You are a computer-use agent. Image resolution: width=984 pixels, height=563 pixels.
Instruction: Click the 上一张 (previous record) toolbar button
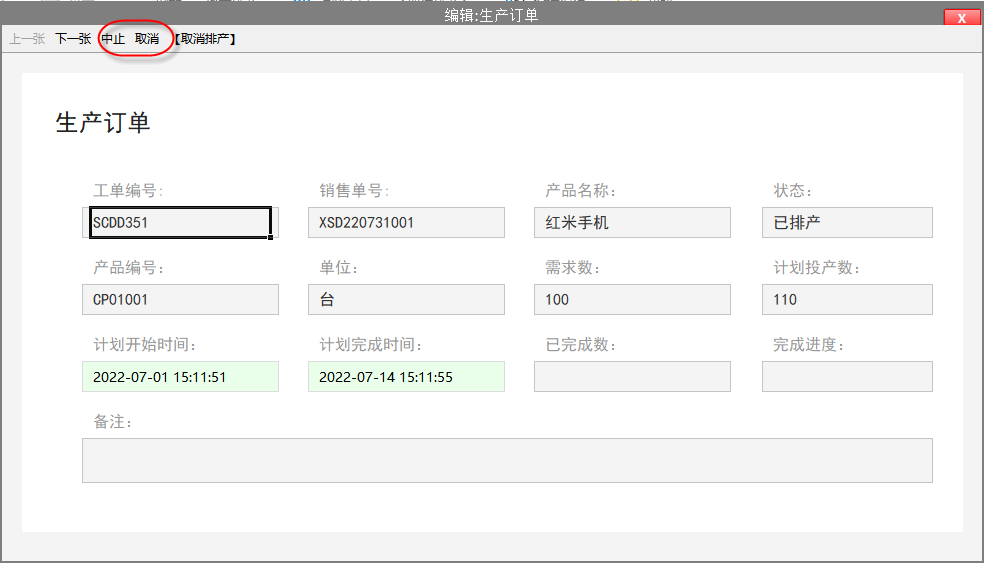[x=27, y=39]
